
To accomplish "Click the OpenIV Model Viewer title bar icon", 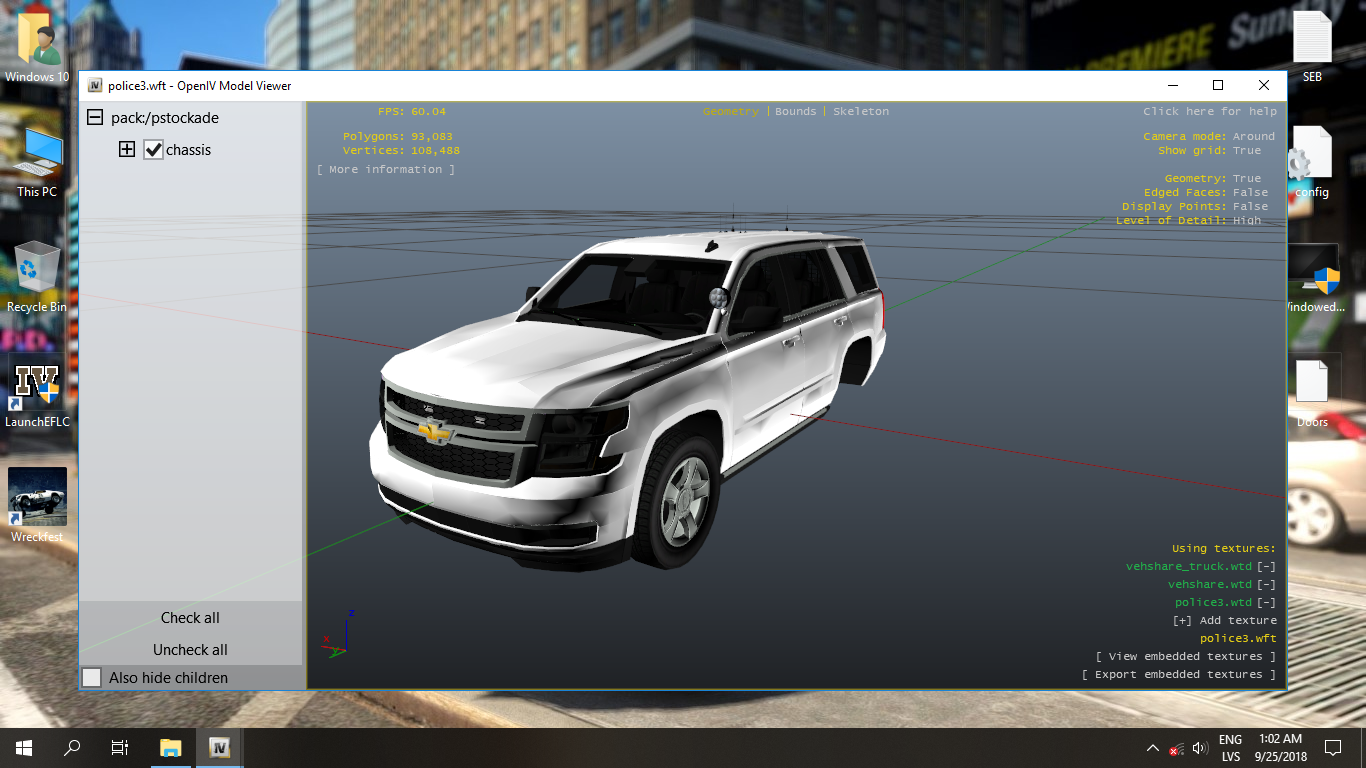I will pos(95,86).
